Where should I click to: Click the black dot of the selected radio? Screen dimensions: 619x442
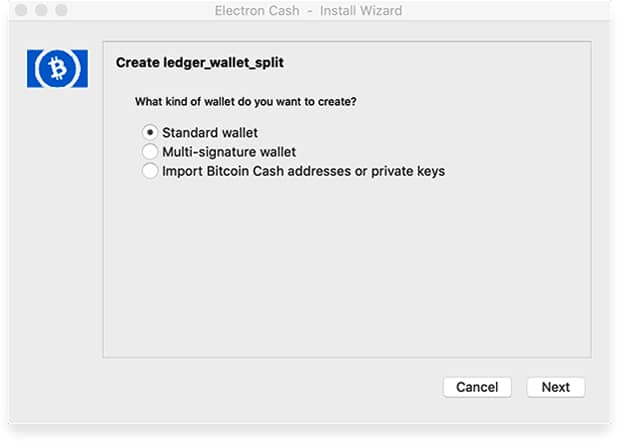[150, 133]
